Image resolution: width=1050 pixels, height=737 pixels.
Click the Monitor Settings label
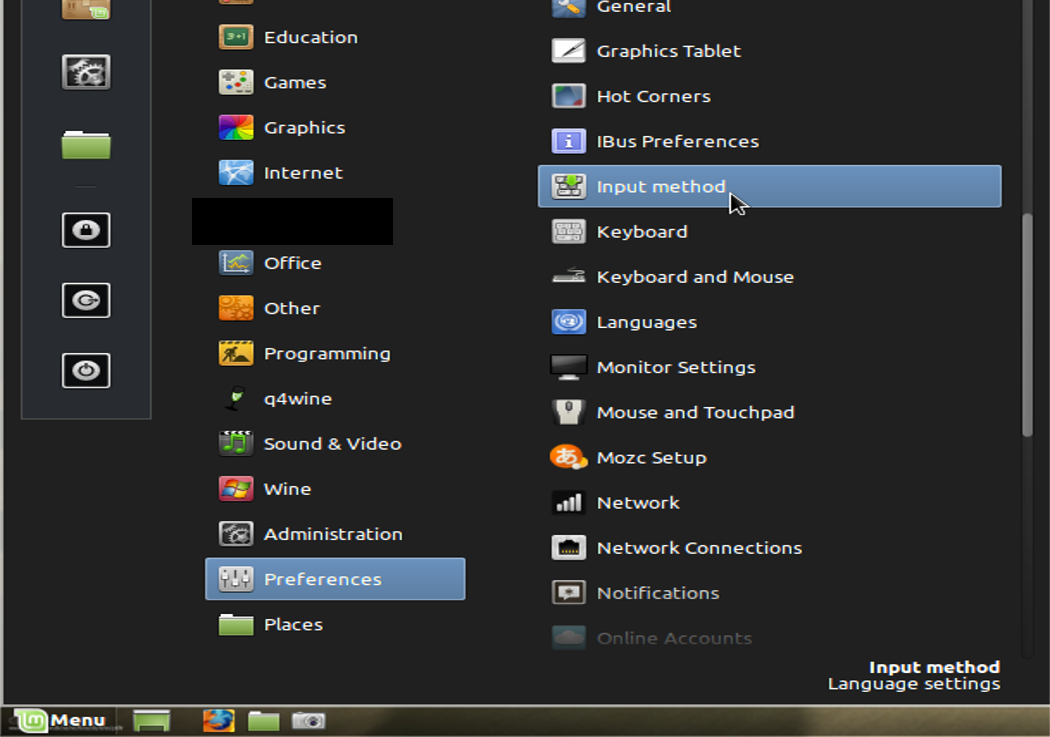tap(676, 367)
